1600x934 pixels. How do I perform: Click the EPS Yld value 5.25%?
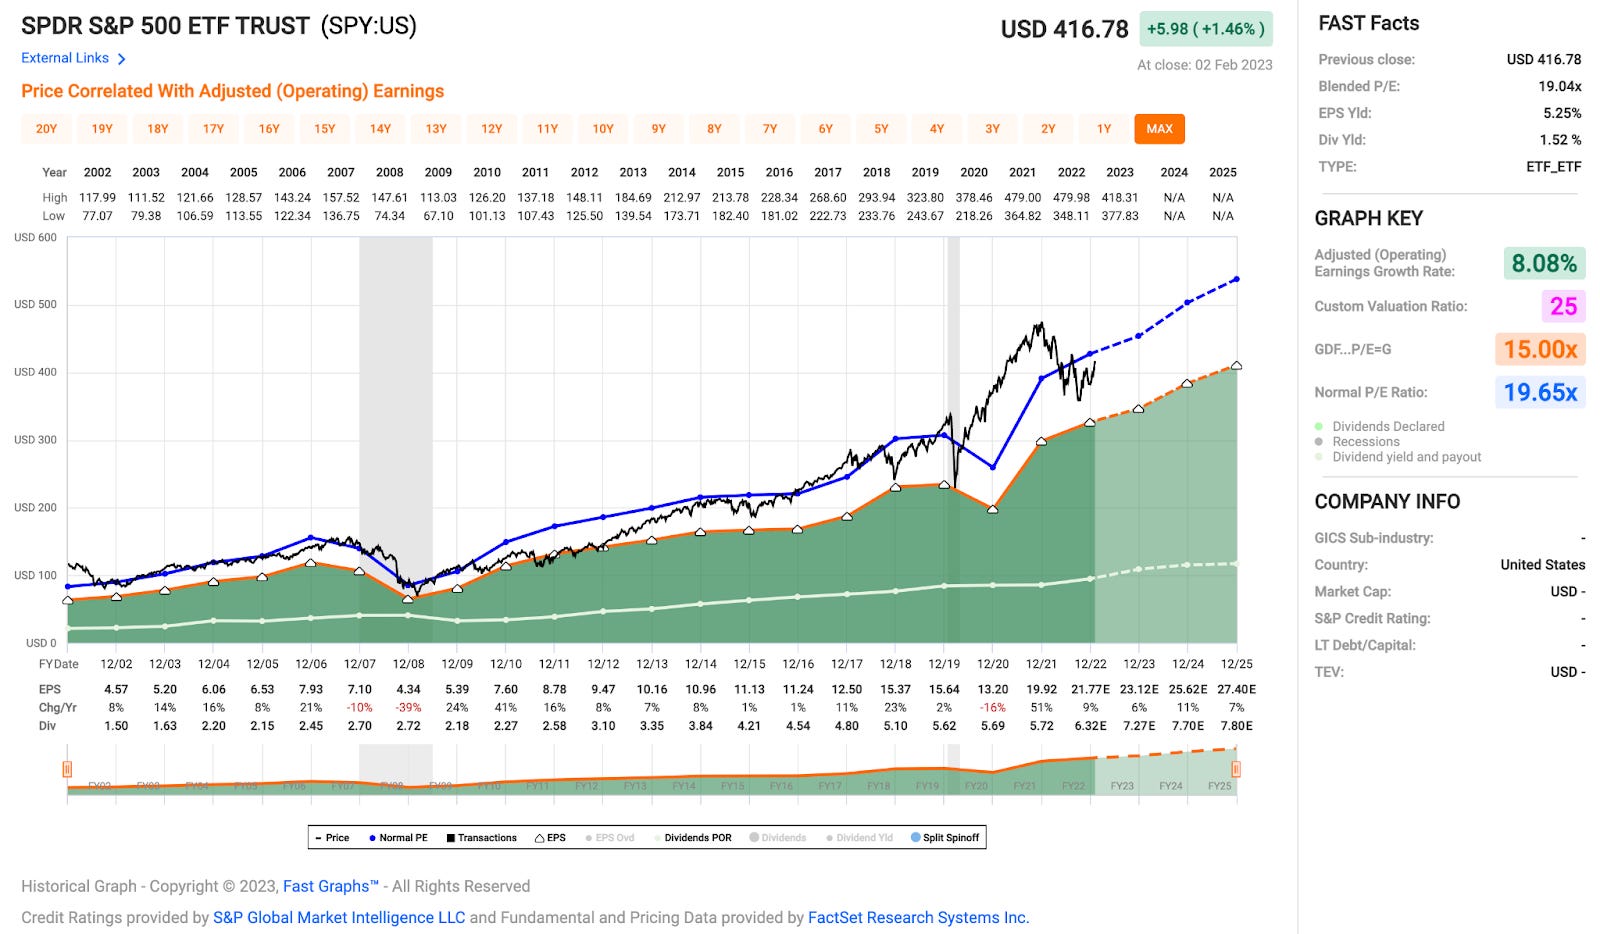[x=1562, y=113]
